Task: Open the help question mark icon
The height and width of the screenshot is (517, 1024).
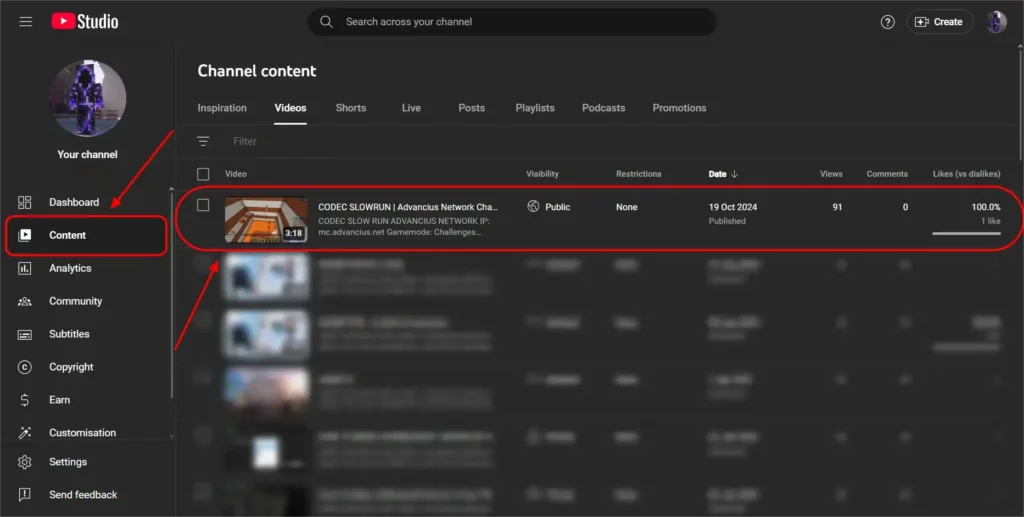Action: pyautogui.click(x=888, y=22)
